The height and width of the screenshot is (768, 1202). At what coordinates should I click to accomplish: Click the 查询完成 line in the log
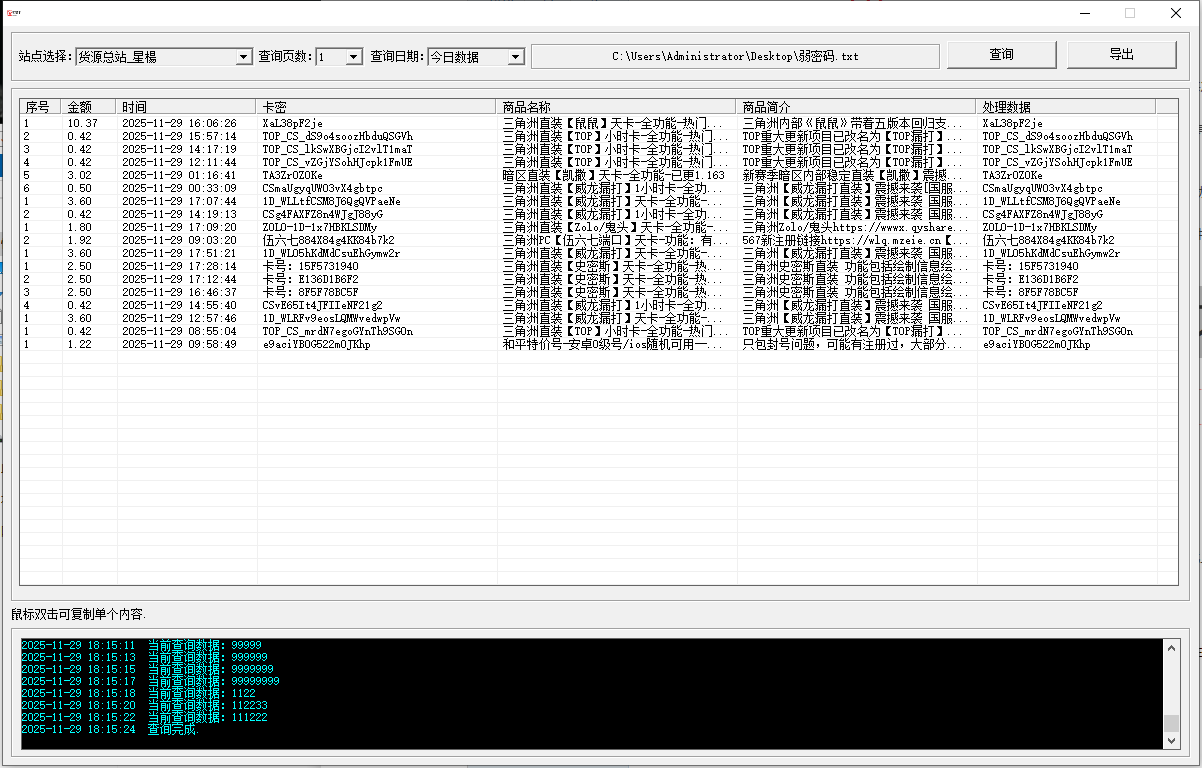172,730
